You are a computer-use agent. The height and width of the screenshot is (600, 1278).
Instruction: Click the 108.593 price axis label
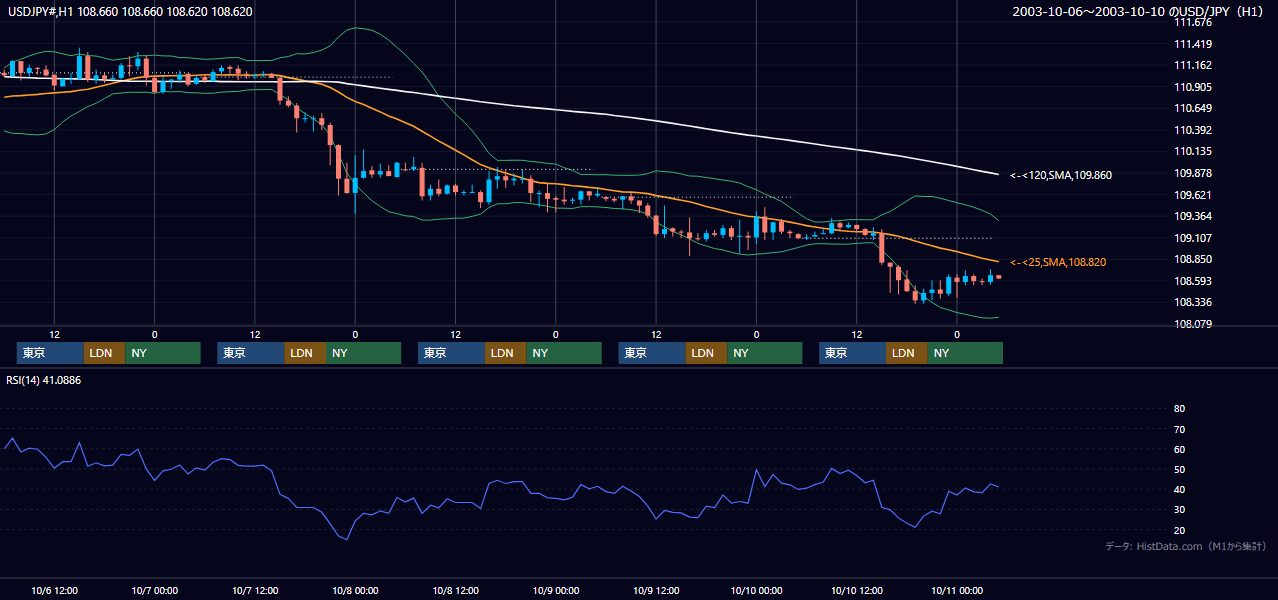click(x=1192, y=281)
